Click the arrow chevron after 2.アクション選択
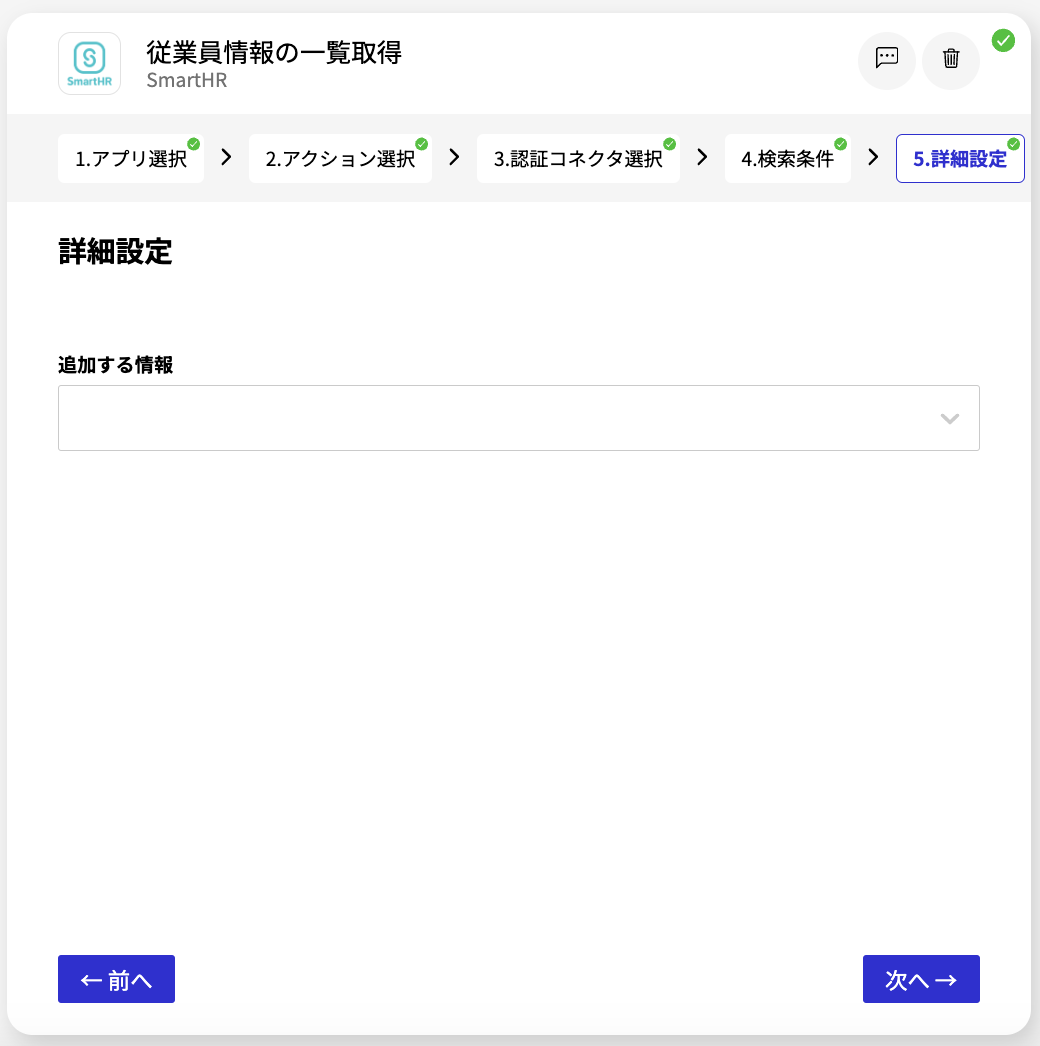The image size is (1040, 1046). click(x=454, y=157)
